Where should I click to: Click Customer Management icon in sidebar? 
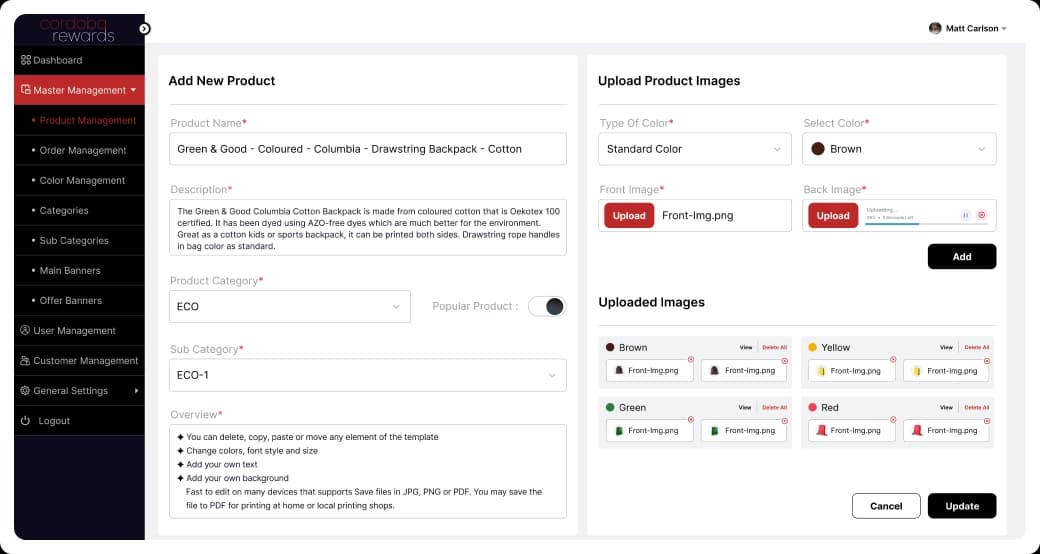point(25,361)
